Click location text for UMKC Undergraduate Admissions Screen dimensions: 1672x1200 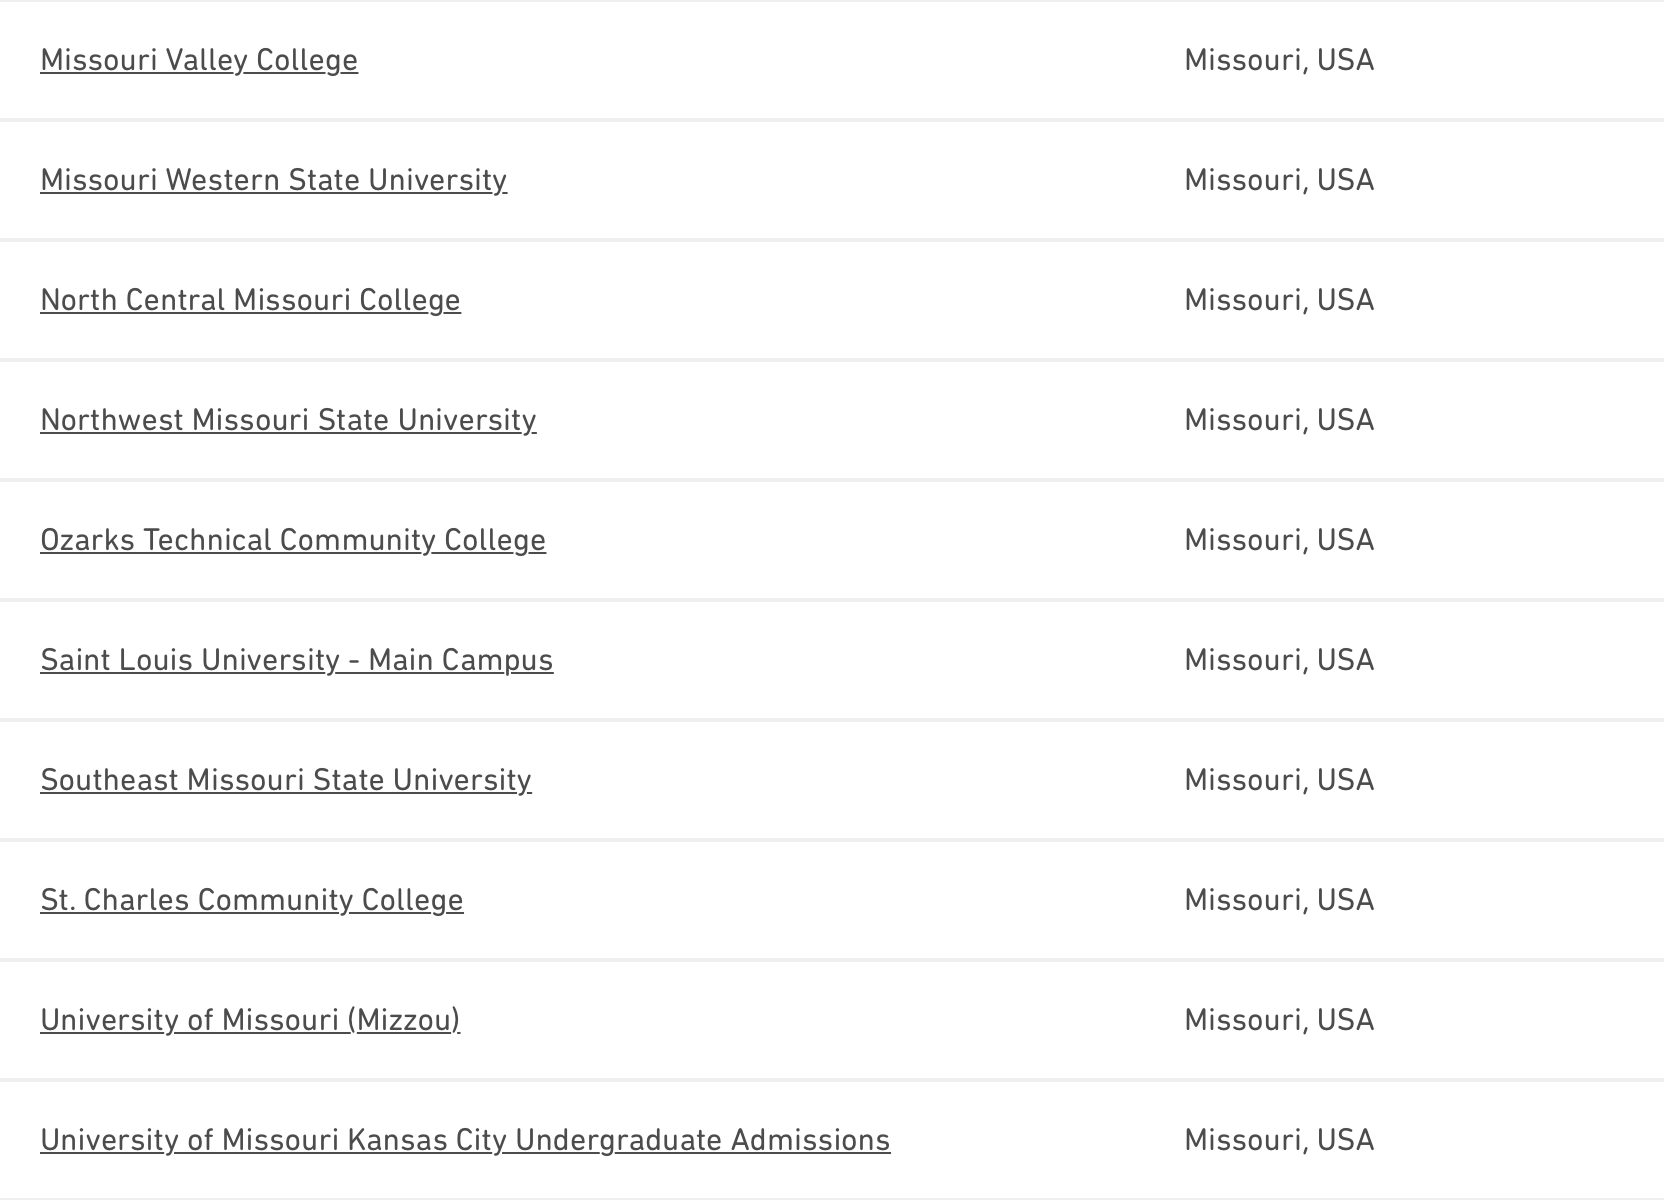(x=1279, y=1140)
